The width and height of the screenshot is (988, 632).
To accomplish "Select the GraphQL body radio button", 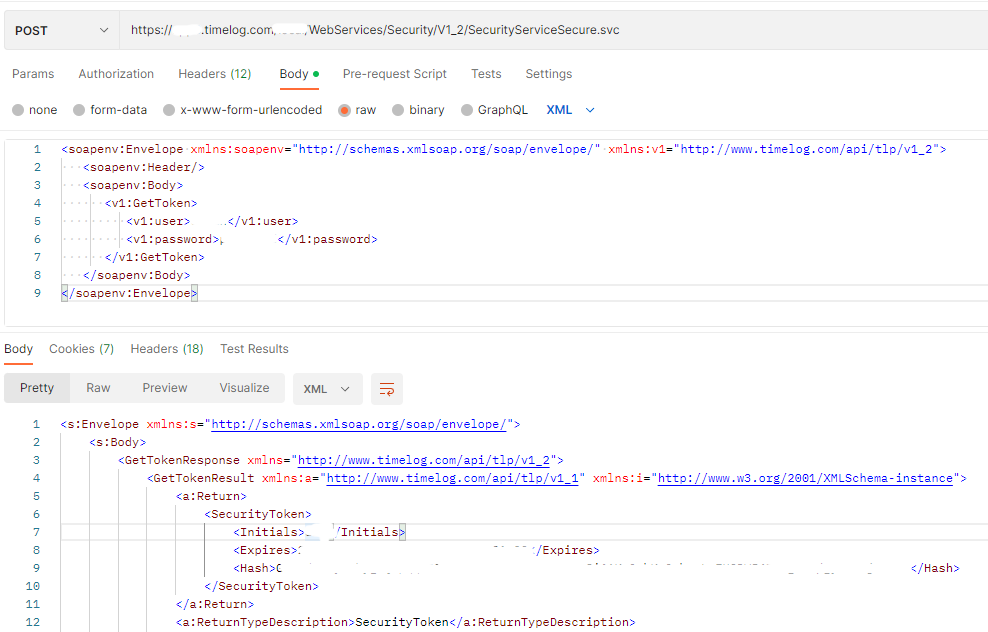I will coord(467,110).
